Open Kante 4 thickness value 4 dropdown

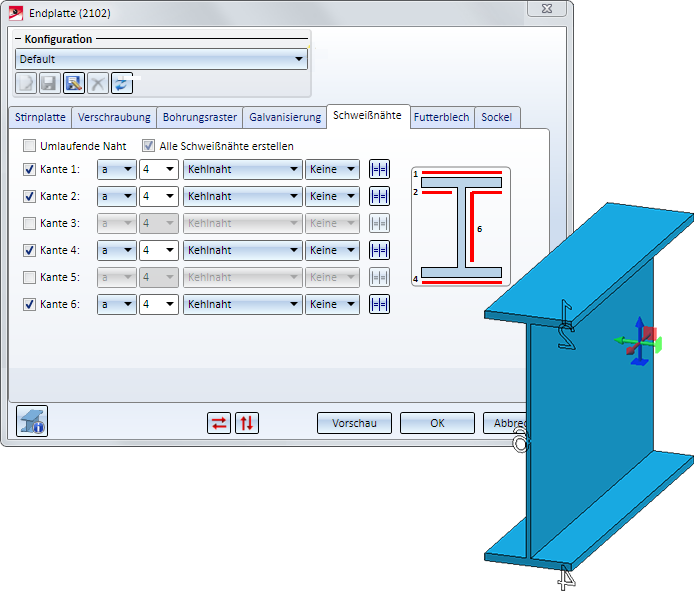pyautogui.click(x=159, y=250)
